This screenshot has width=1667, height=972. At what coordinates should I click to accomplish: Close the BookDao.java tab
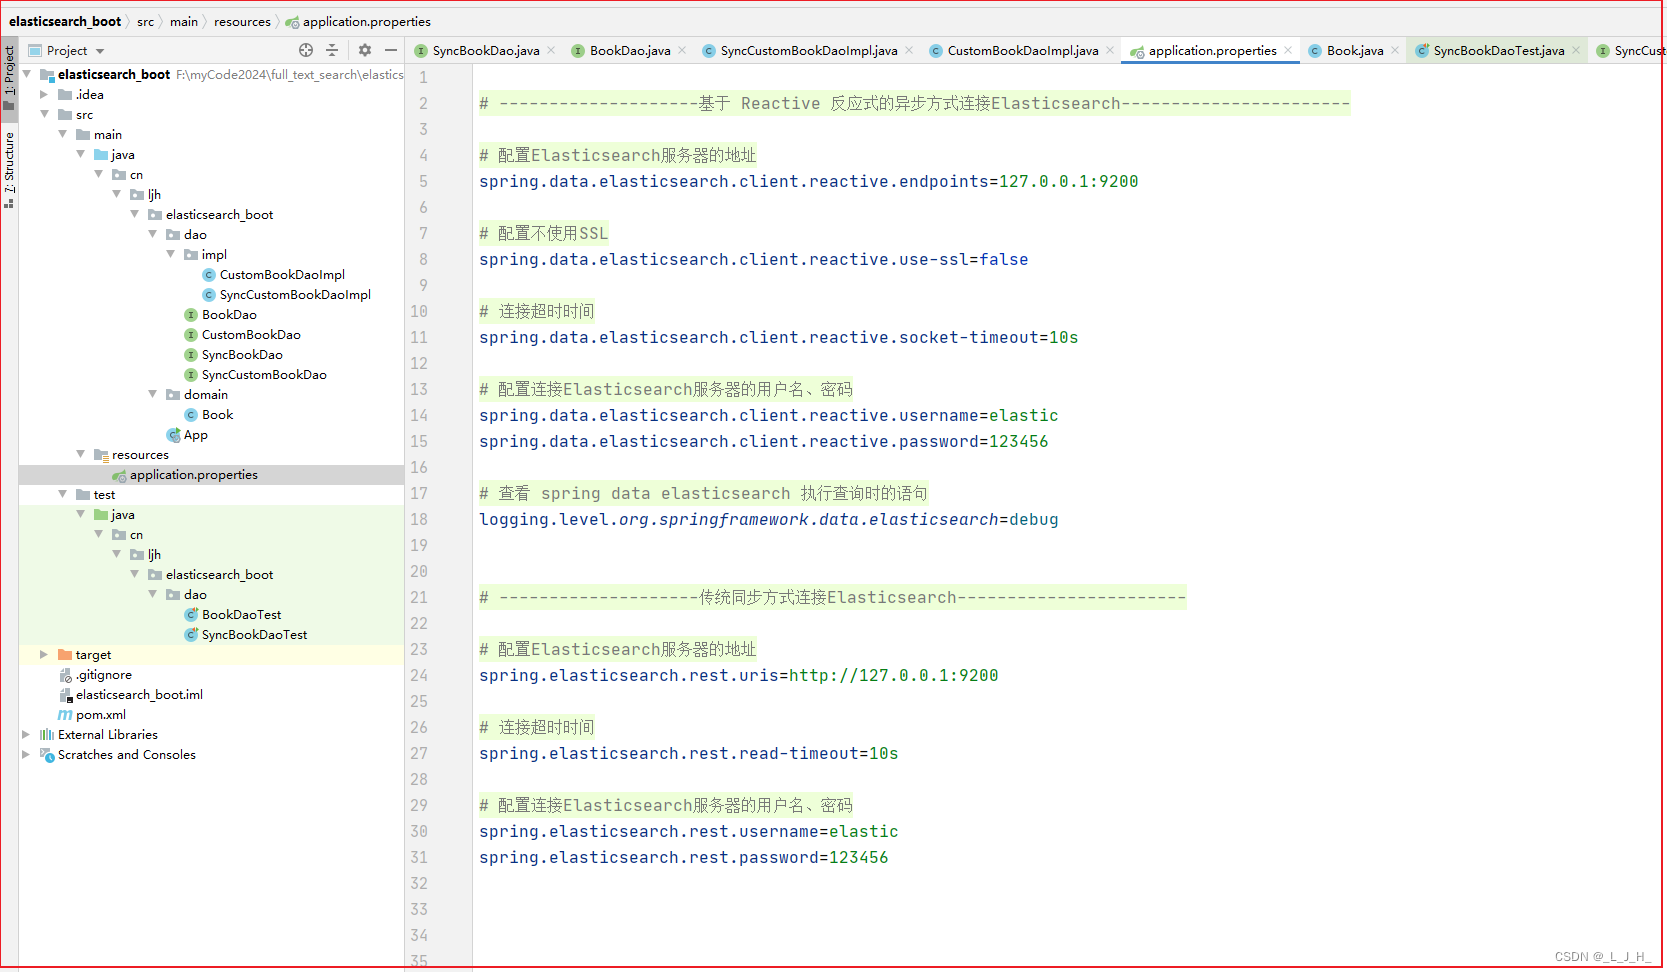click(x=682, y=50)
